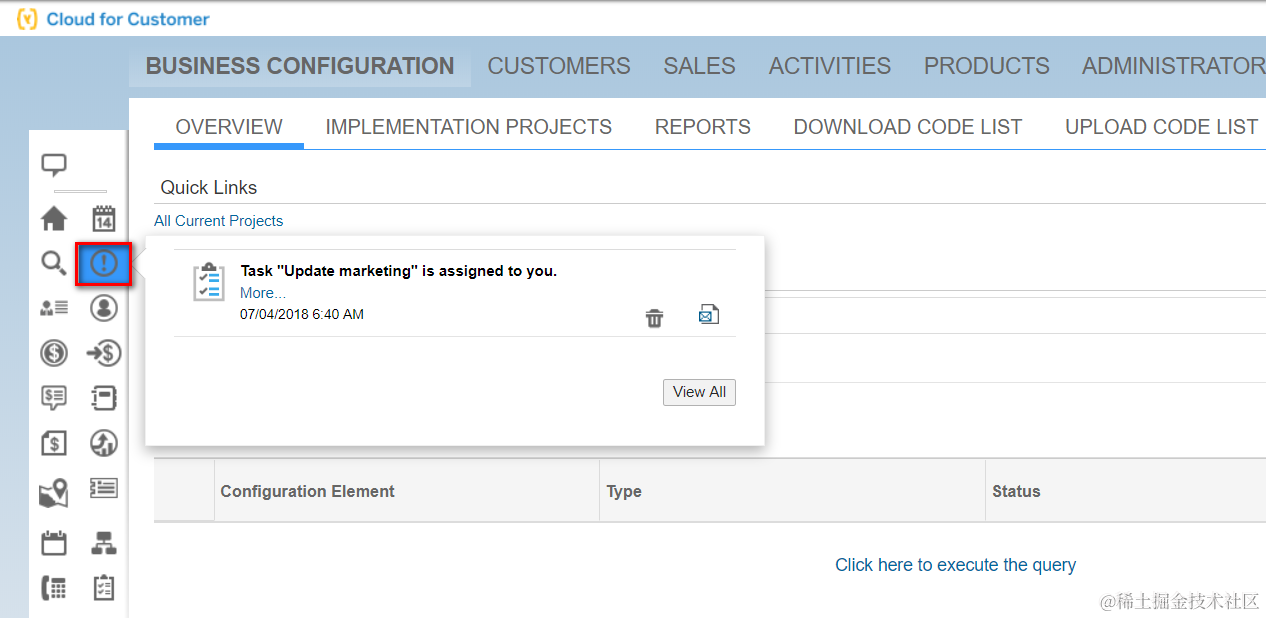Open the calendar icon showing 14
The image size is (1266, 618).
pyautogui.click(x=104, y=218)
